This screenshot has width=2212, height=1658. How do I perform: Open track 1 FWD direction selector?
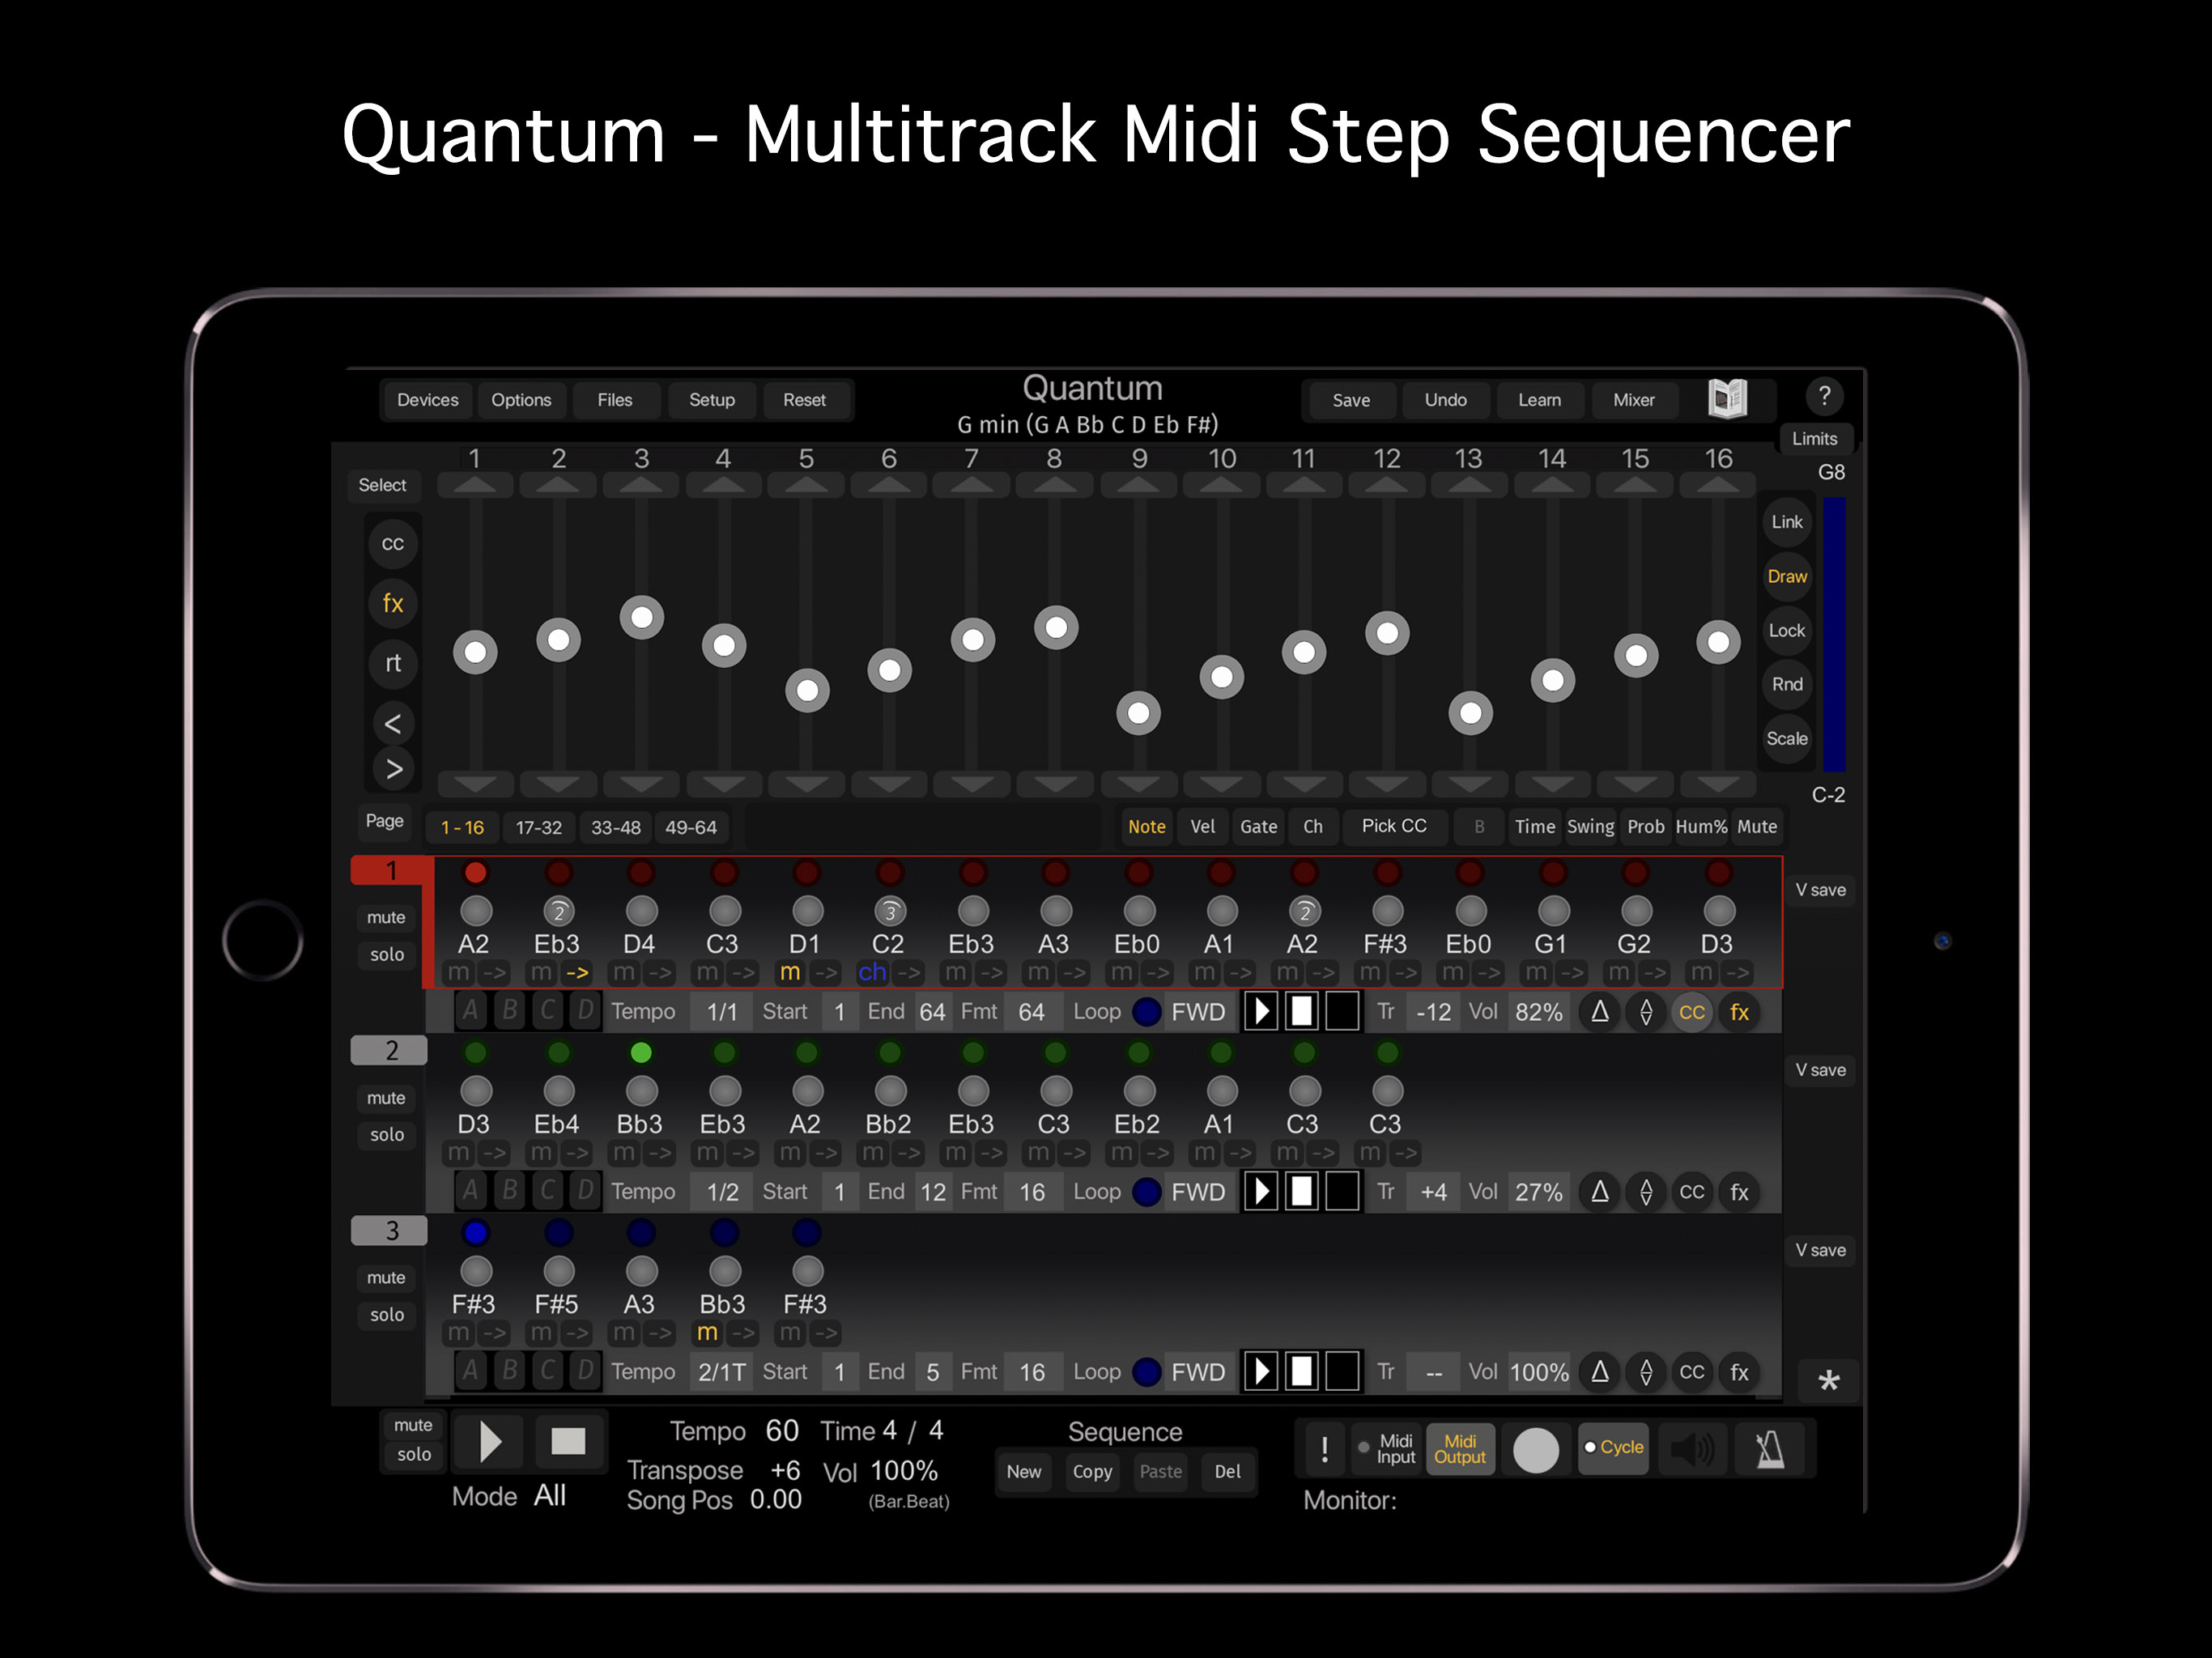tap(1197, 1012)
